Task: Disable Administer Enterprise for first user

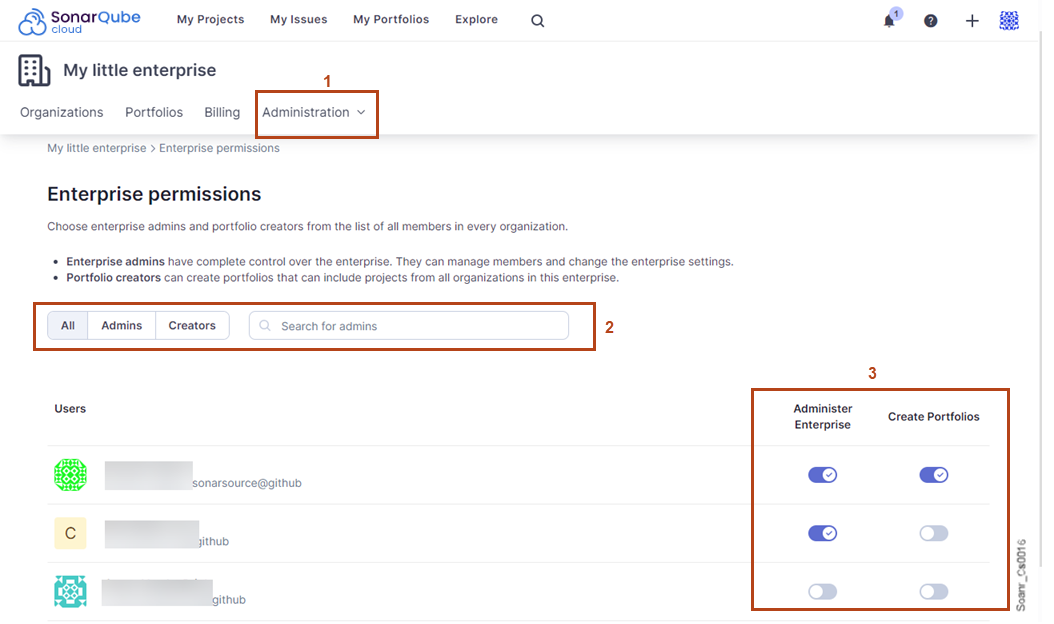Action: tap(822, 475)
